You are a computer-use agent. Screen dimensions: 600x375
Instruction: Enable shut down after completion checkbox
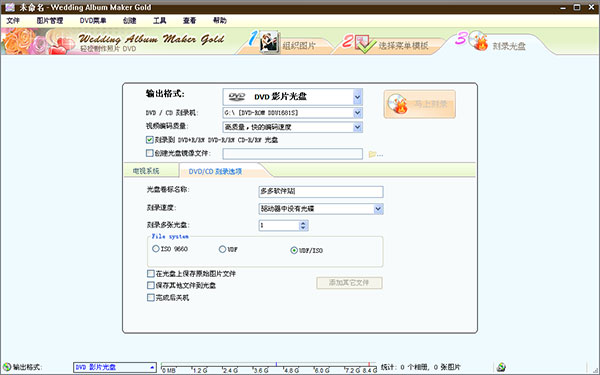151,297
